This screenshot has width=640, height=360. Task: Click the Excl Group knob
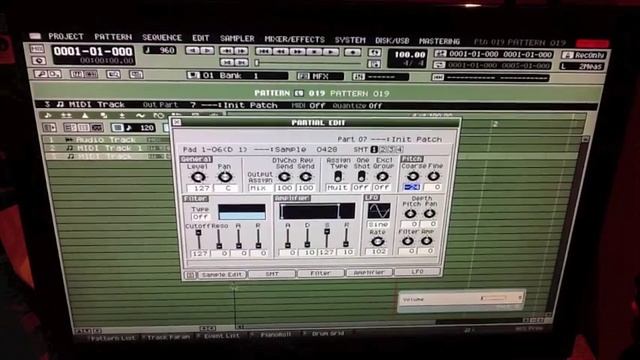[x=382, y=176]
